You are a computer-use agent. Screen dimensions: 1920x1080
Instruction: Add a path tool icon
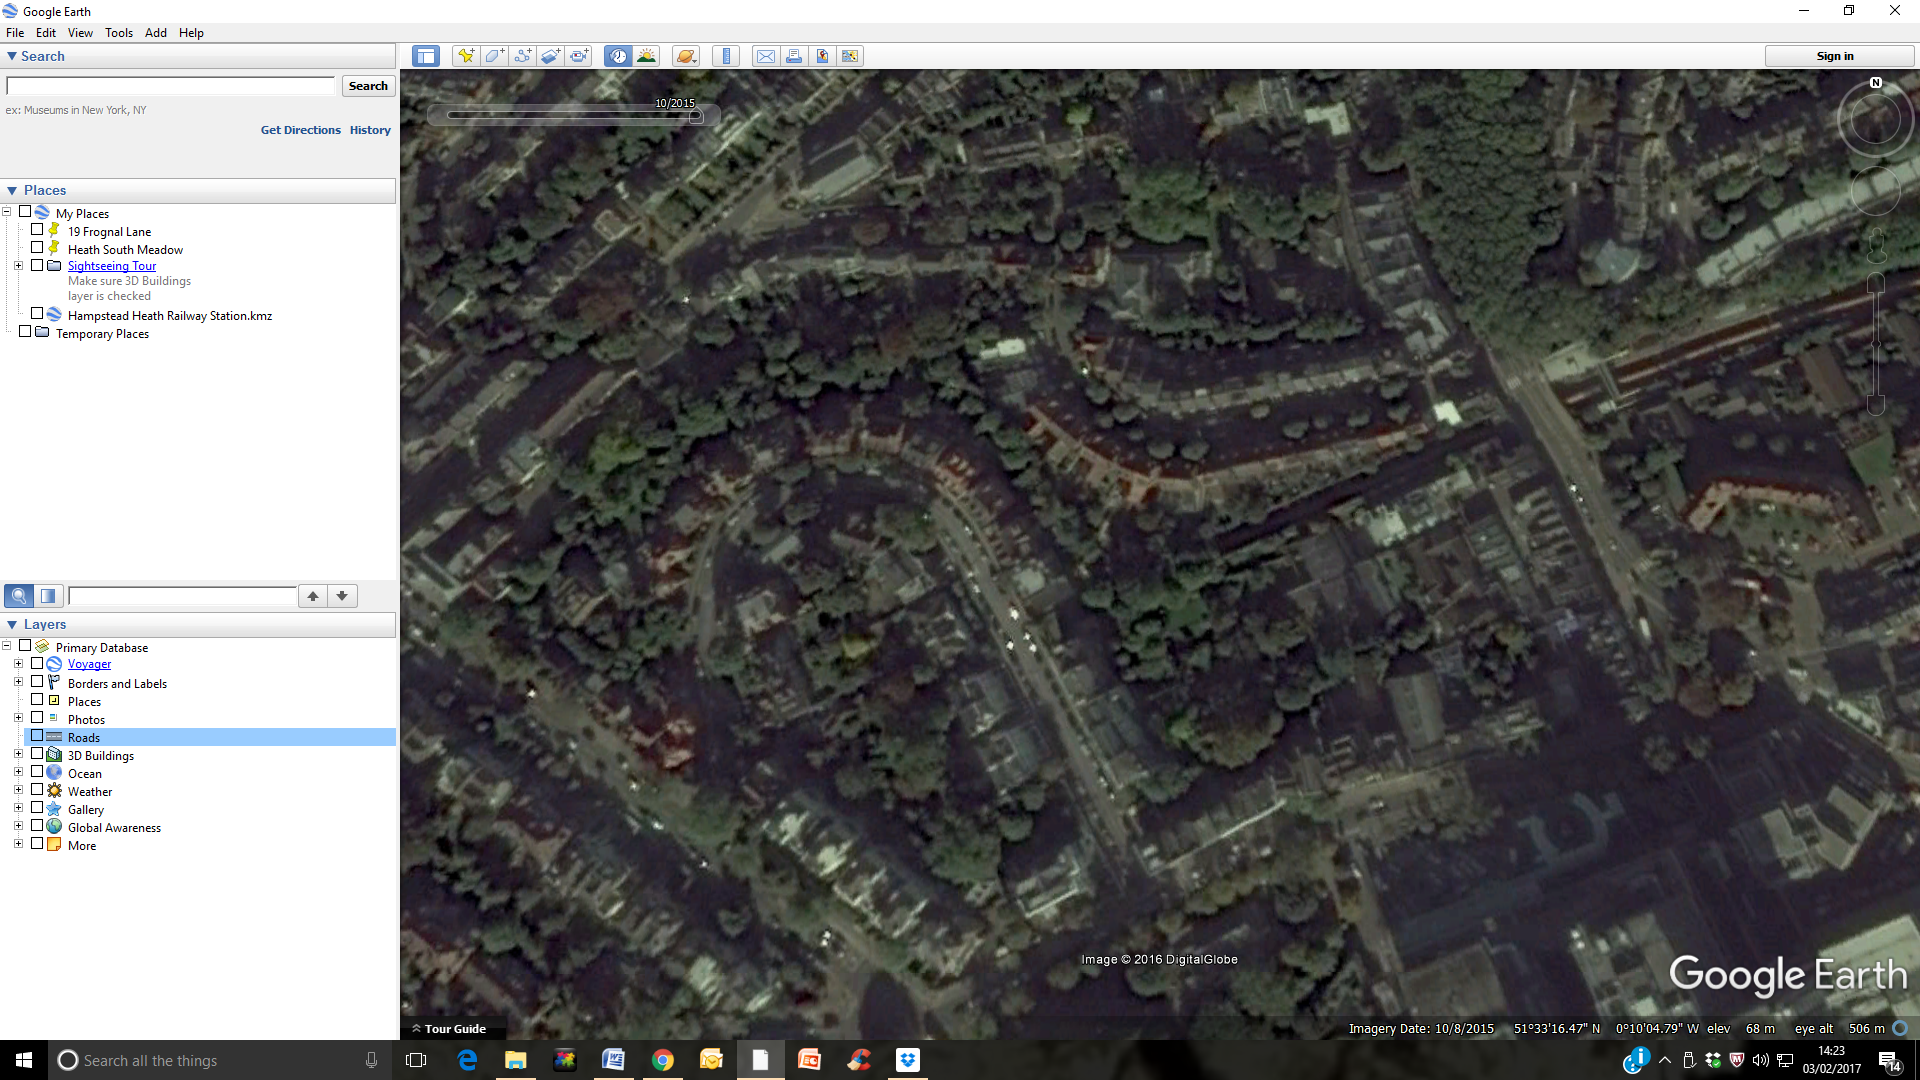coord(522,56)
